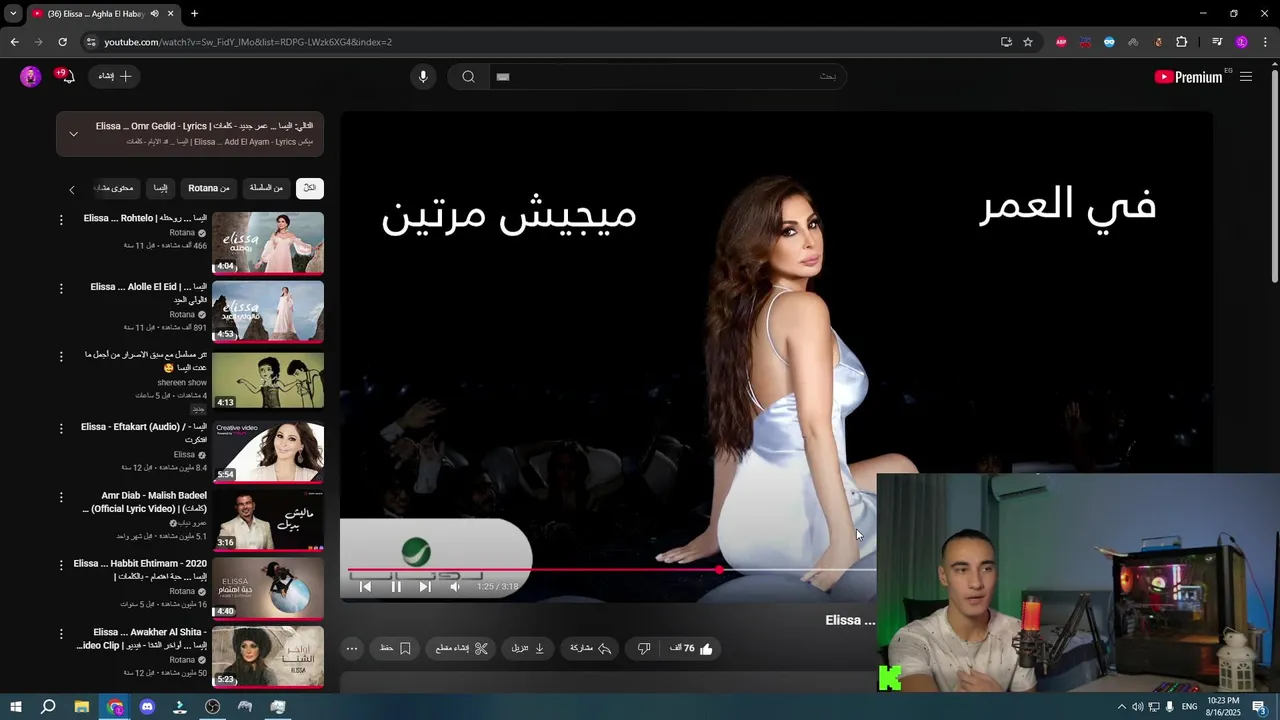Open the Chrome extensions puzzle icon

[1182, 42]
